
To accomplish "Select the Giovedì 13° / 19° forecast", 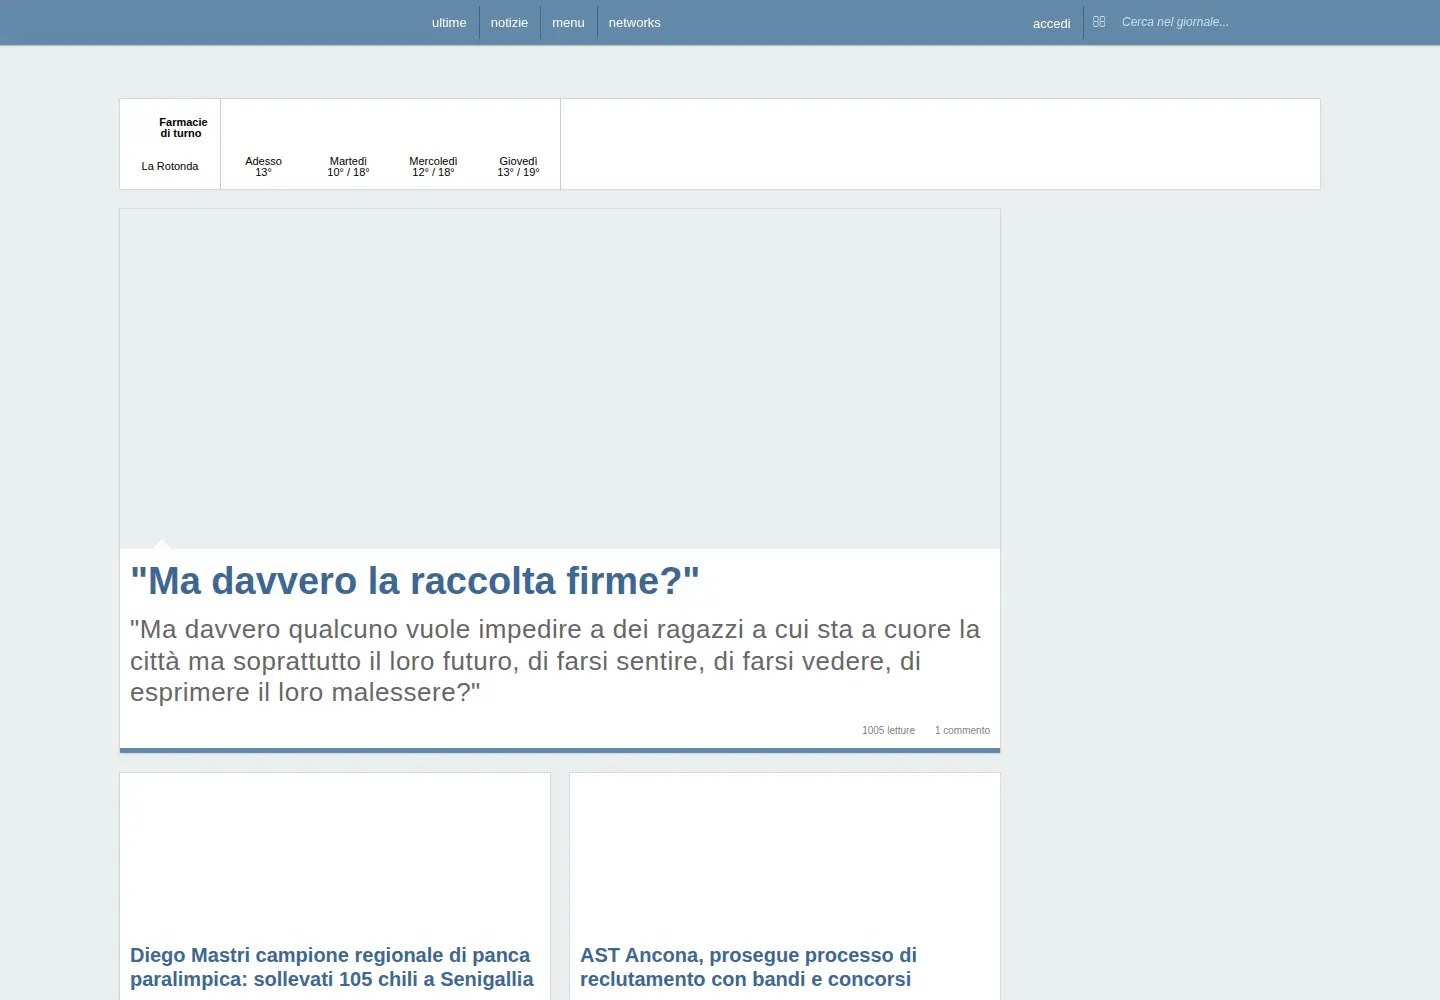I will [518, 166].
